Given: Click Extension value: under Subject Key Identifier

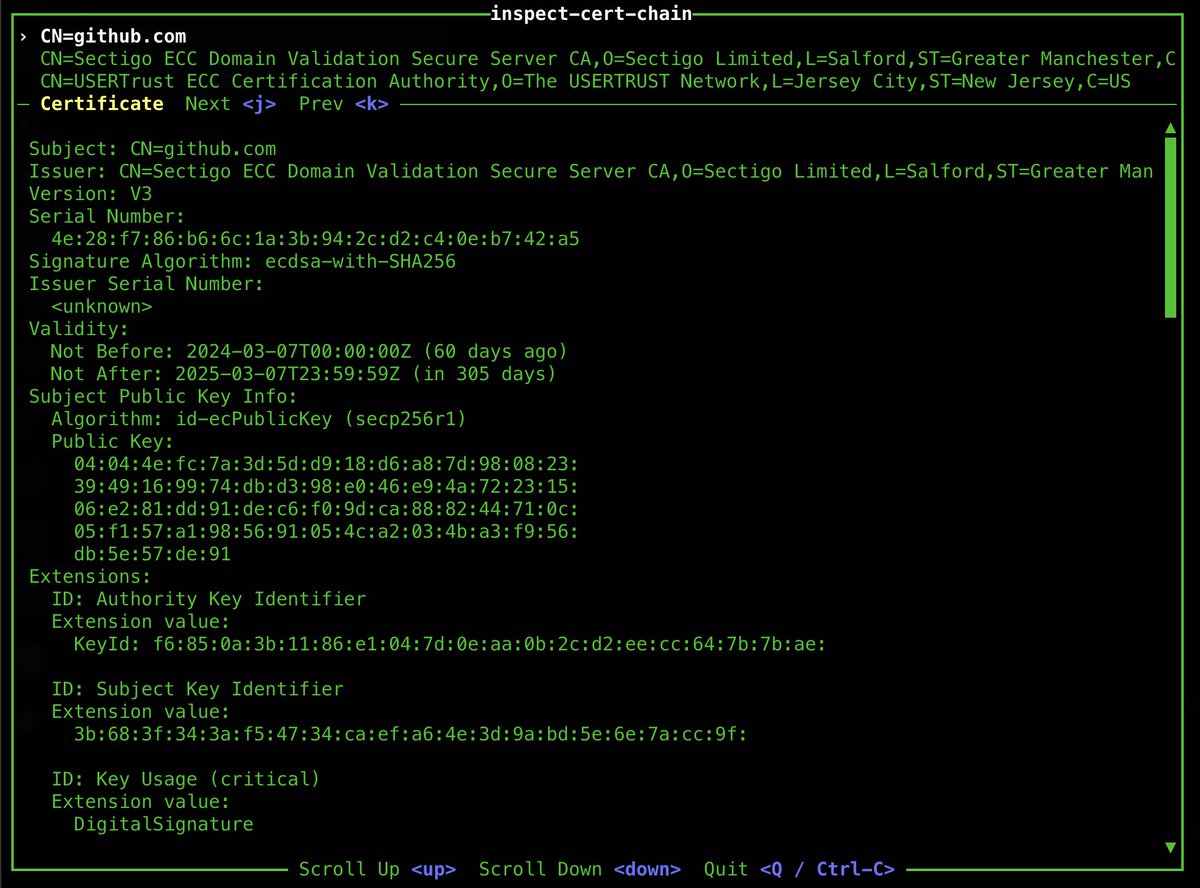Looking at the screenshot, I should click(141, 711).
